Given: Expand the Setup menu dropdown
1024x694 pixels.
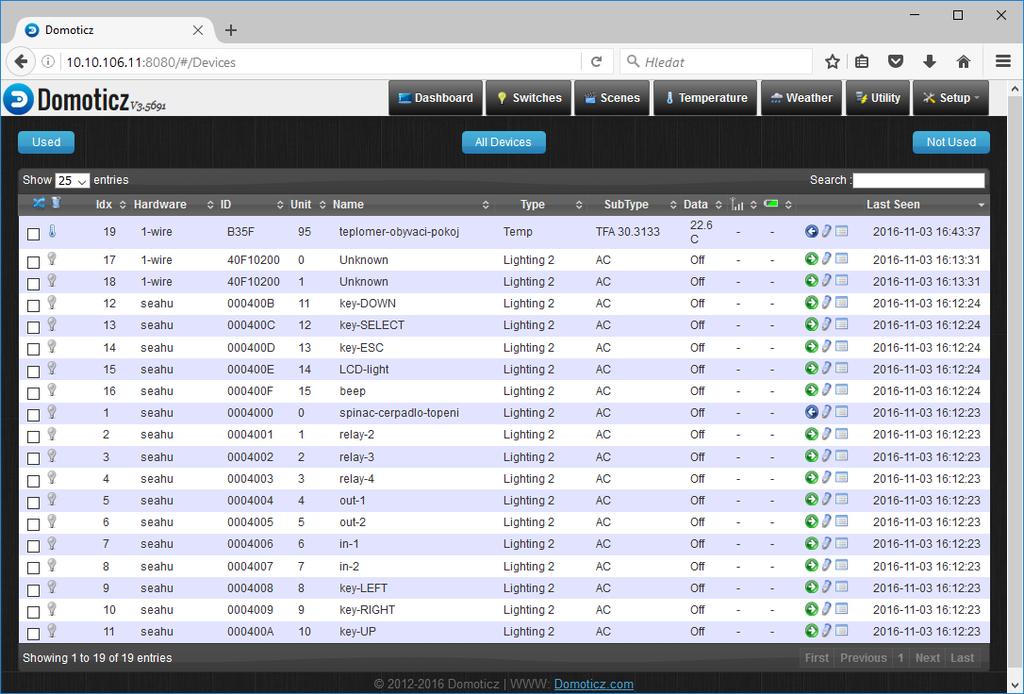Looking at the screenshot, I should pos(950,98).
